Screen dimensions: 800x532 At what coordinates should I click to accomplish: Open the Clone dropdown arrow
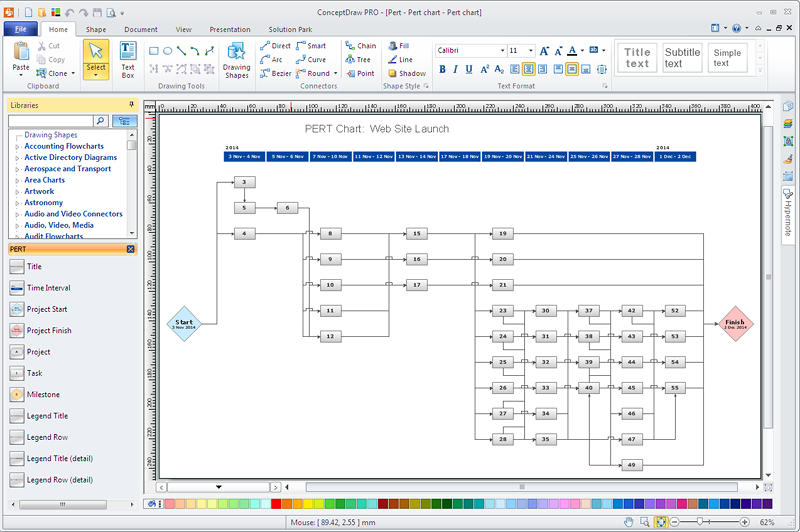73,73
